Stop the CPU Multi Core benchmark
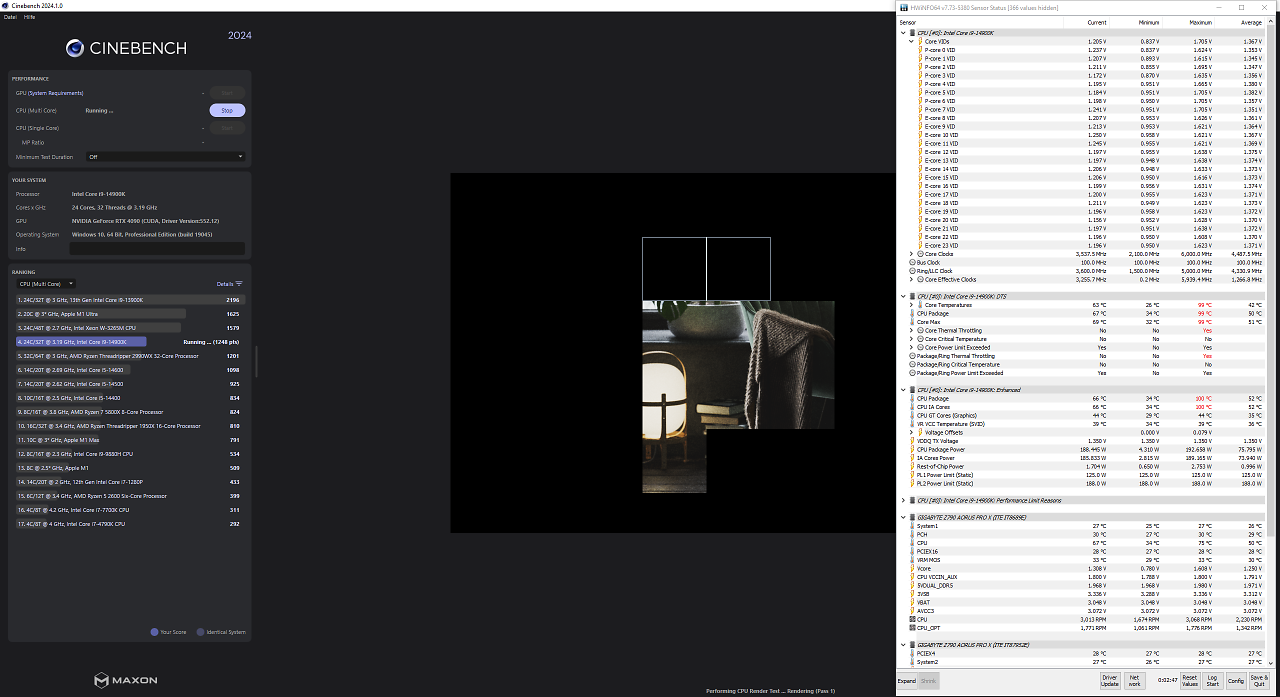This screenshot has width=1280, height=697. 227,110
